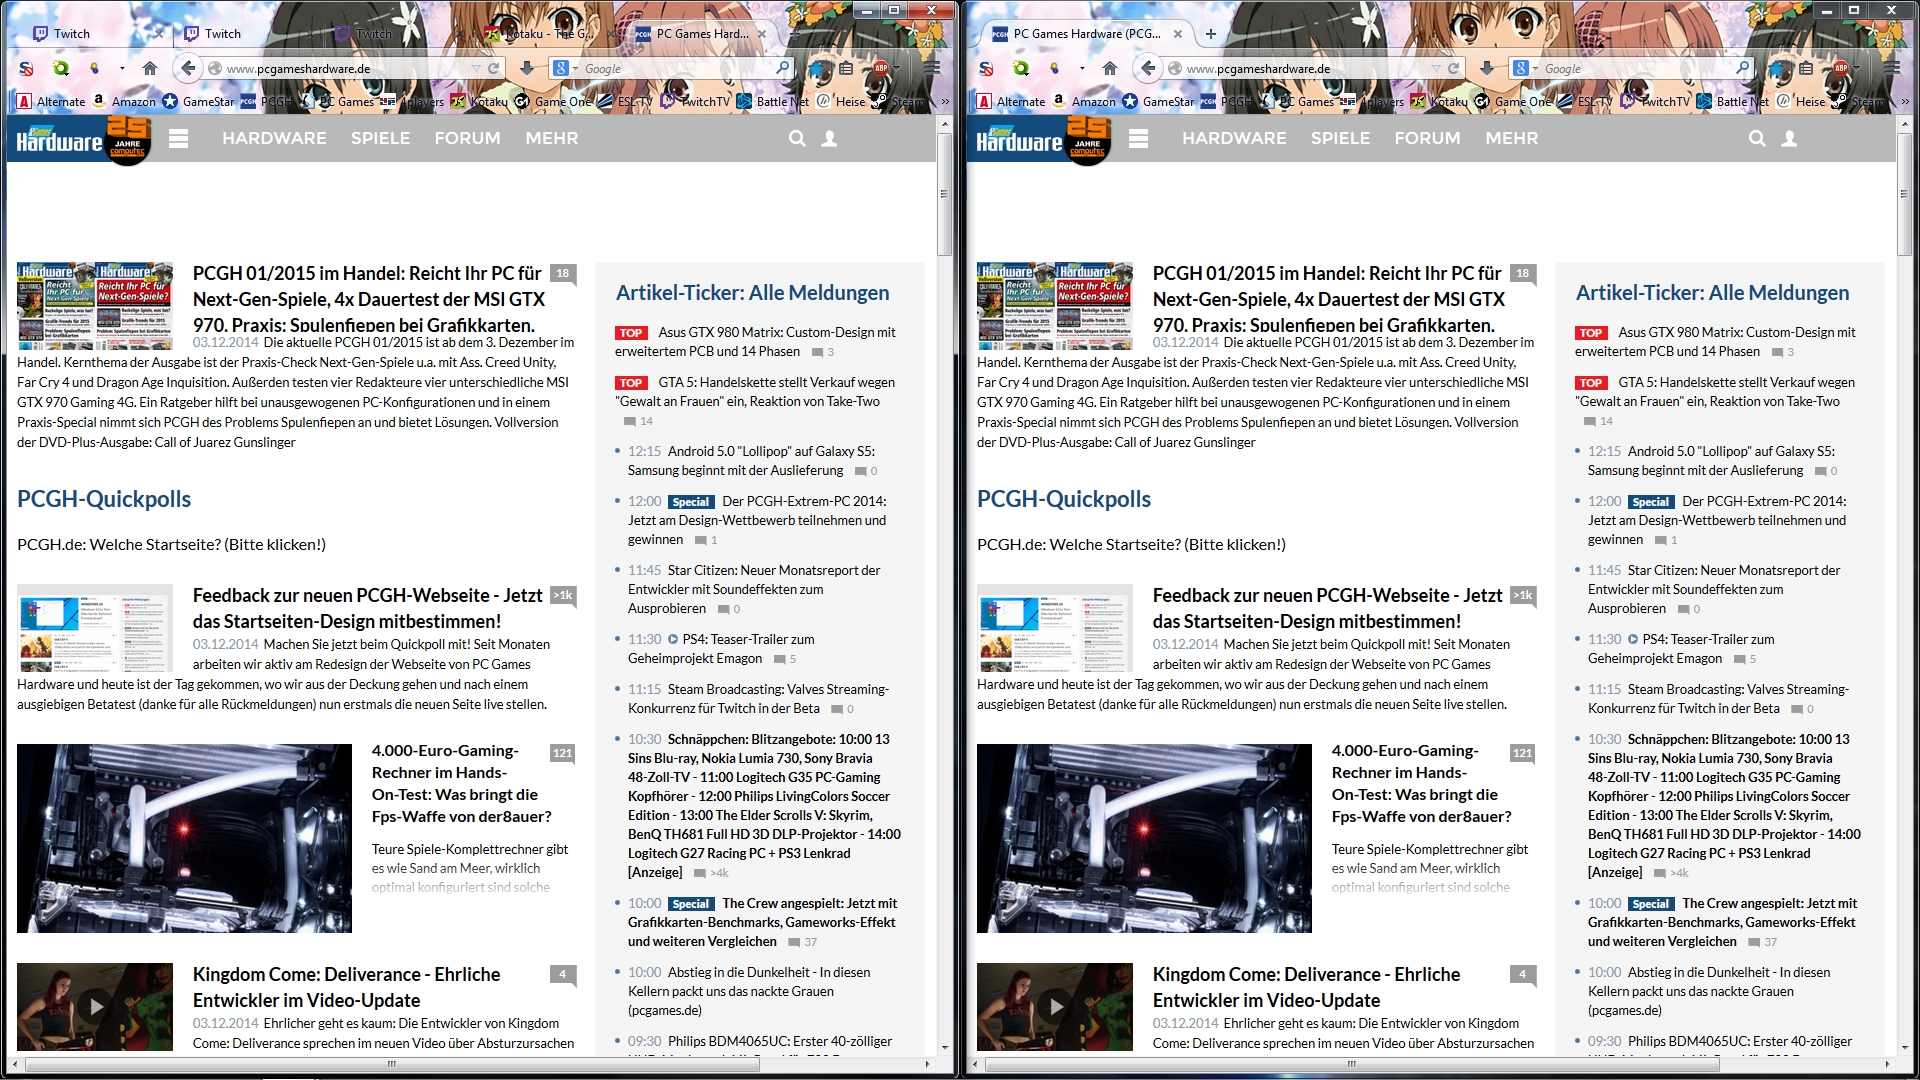Click the Adblock Plus icon in left window
This screenshot has width=1920, height=1080.
tap(880, 69)
